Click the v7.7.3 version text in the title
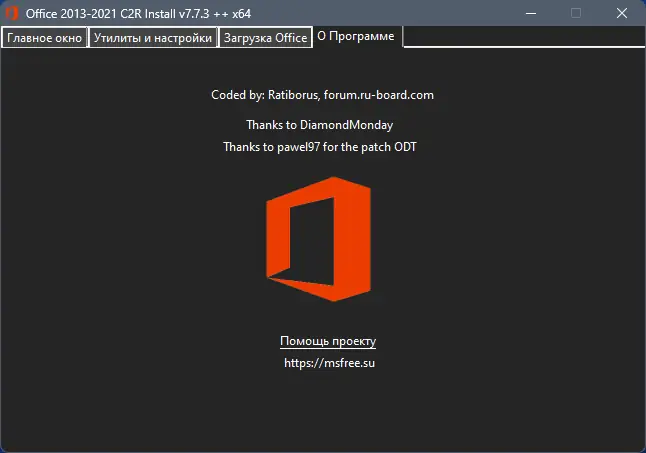 [194, 13]
